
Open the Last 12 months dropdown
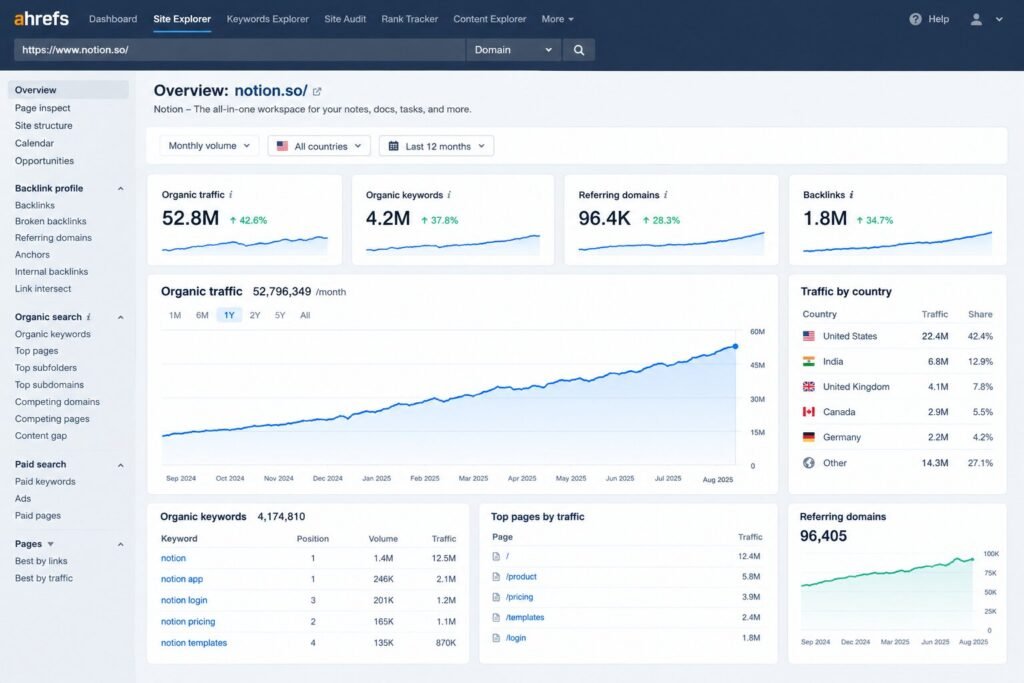click(x=436, y=146)
